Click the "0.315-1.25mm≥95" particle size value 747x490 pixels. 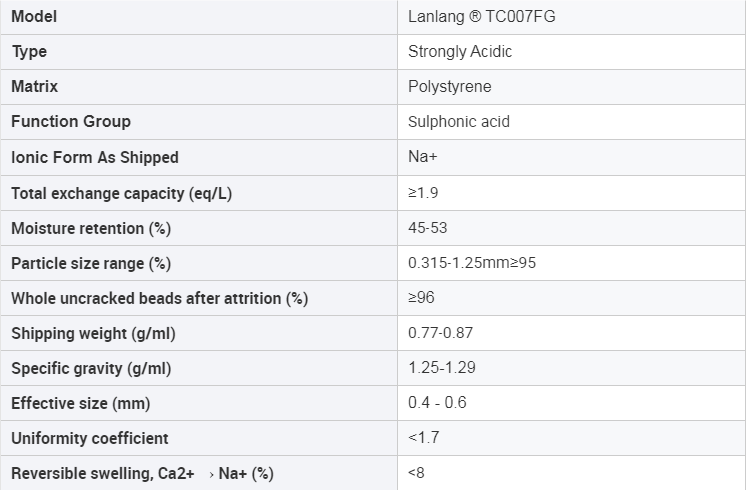(x=479, y=263)
